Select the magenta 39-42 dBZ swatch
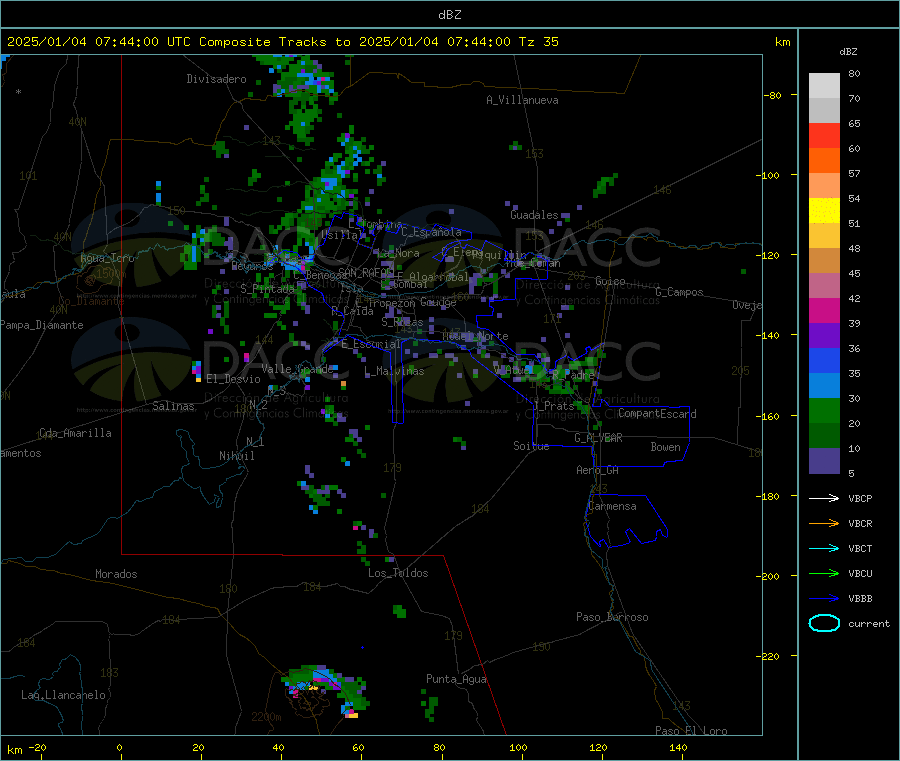This screenshot has width=900, height=761. click(x=824, y=310)
